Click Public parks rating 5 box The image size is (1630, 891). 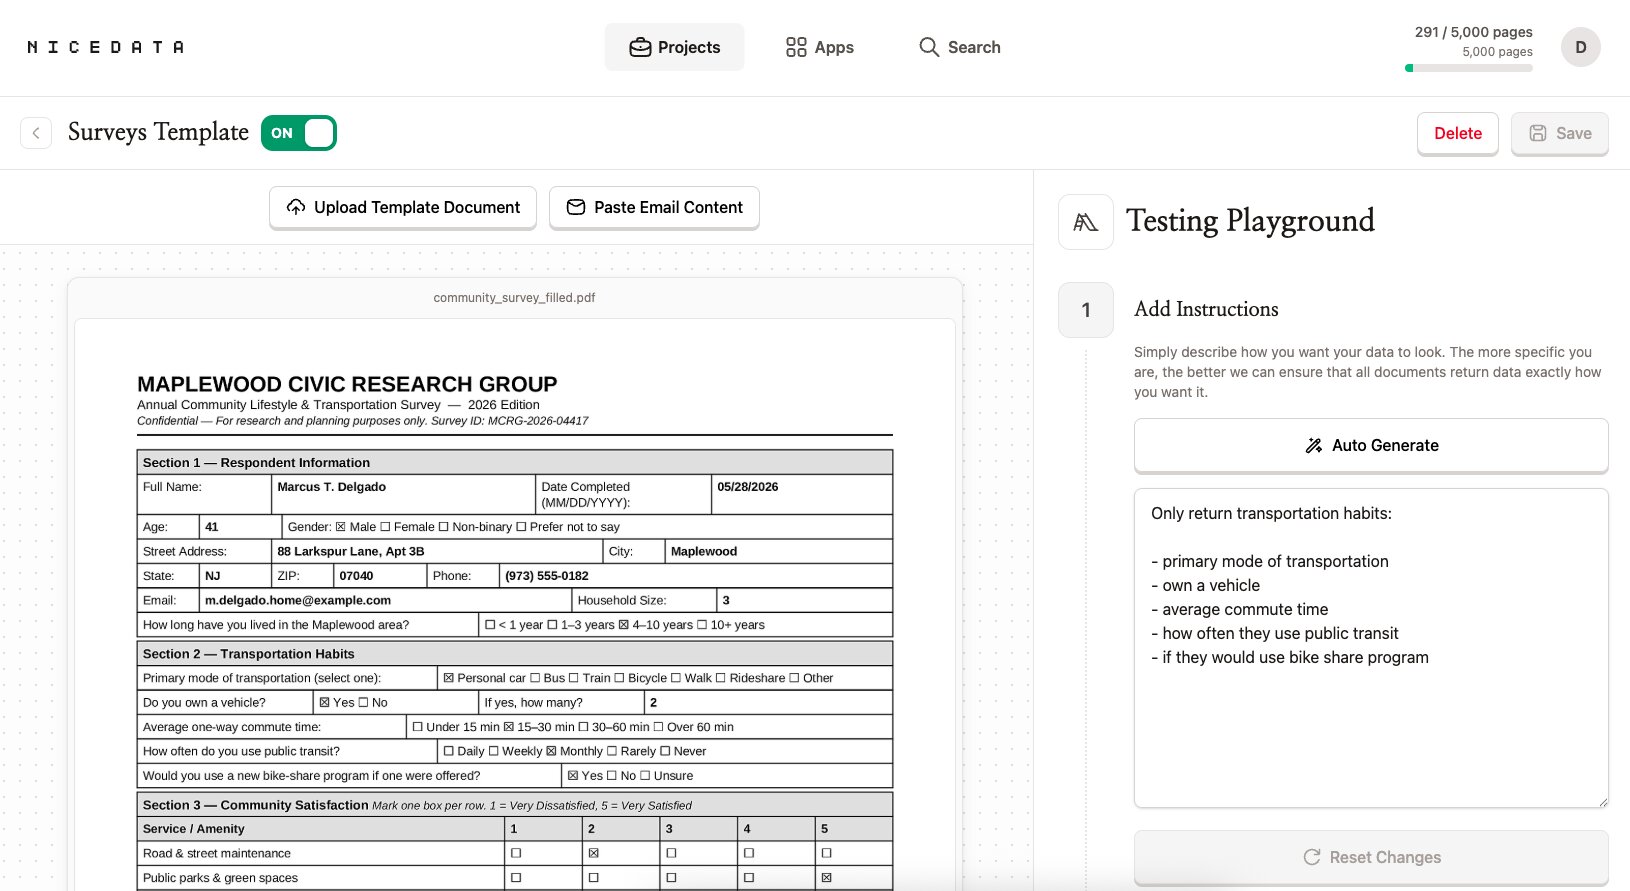click(x=826, y=878)
